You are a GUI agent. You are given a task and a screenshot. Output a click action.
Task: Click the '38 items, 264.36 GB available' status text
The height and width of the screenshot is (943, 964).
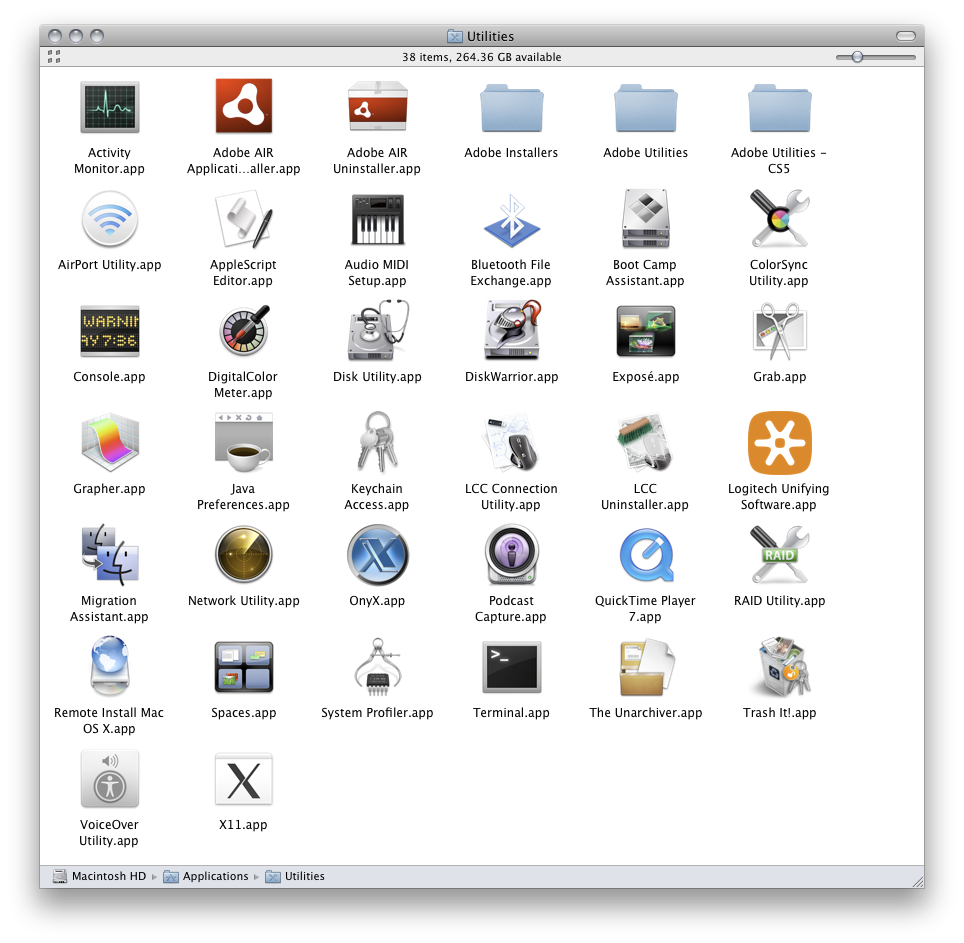pyautogui.click(x=482, y=57)
